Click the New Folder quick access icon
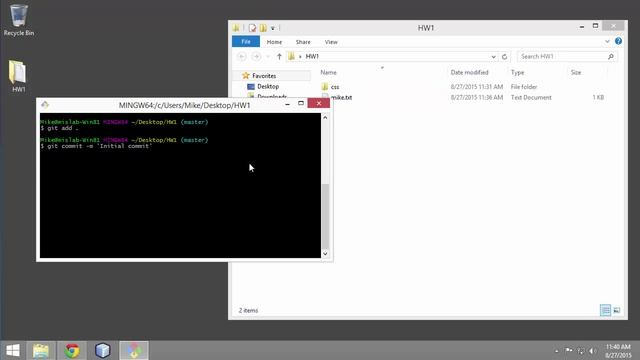640x360 pixels. pos(263,28)
